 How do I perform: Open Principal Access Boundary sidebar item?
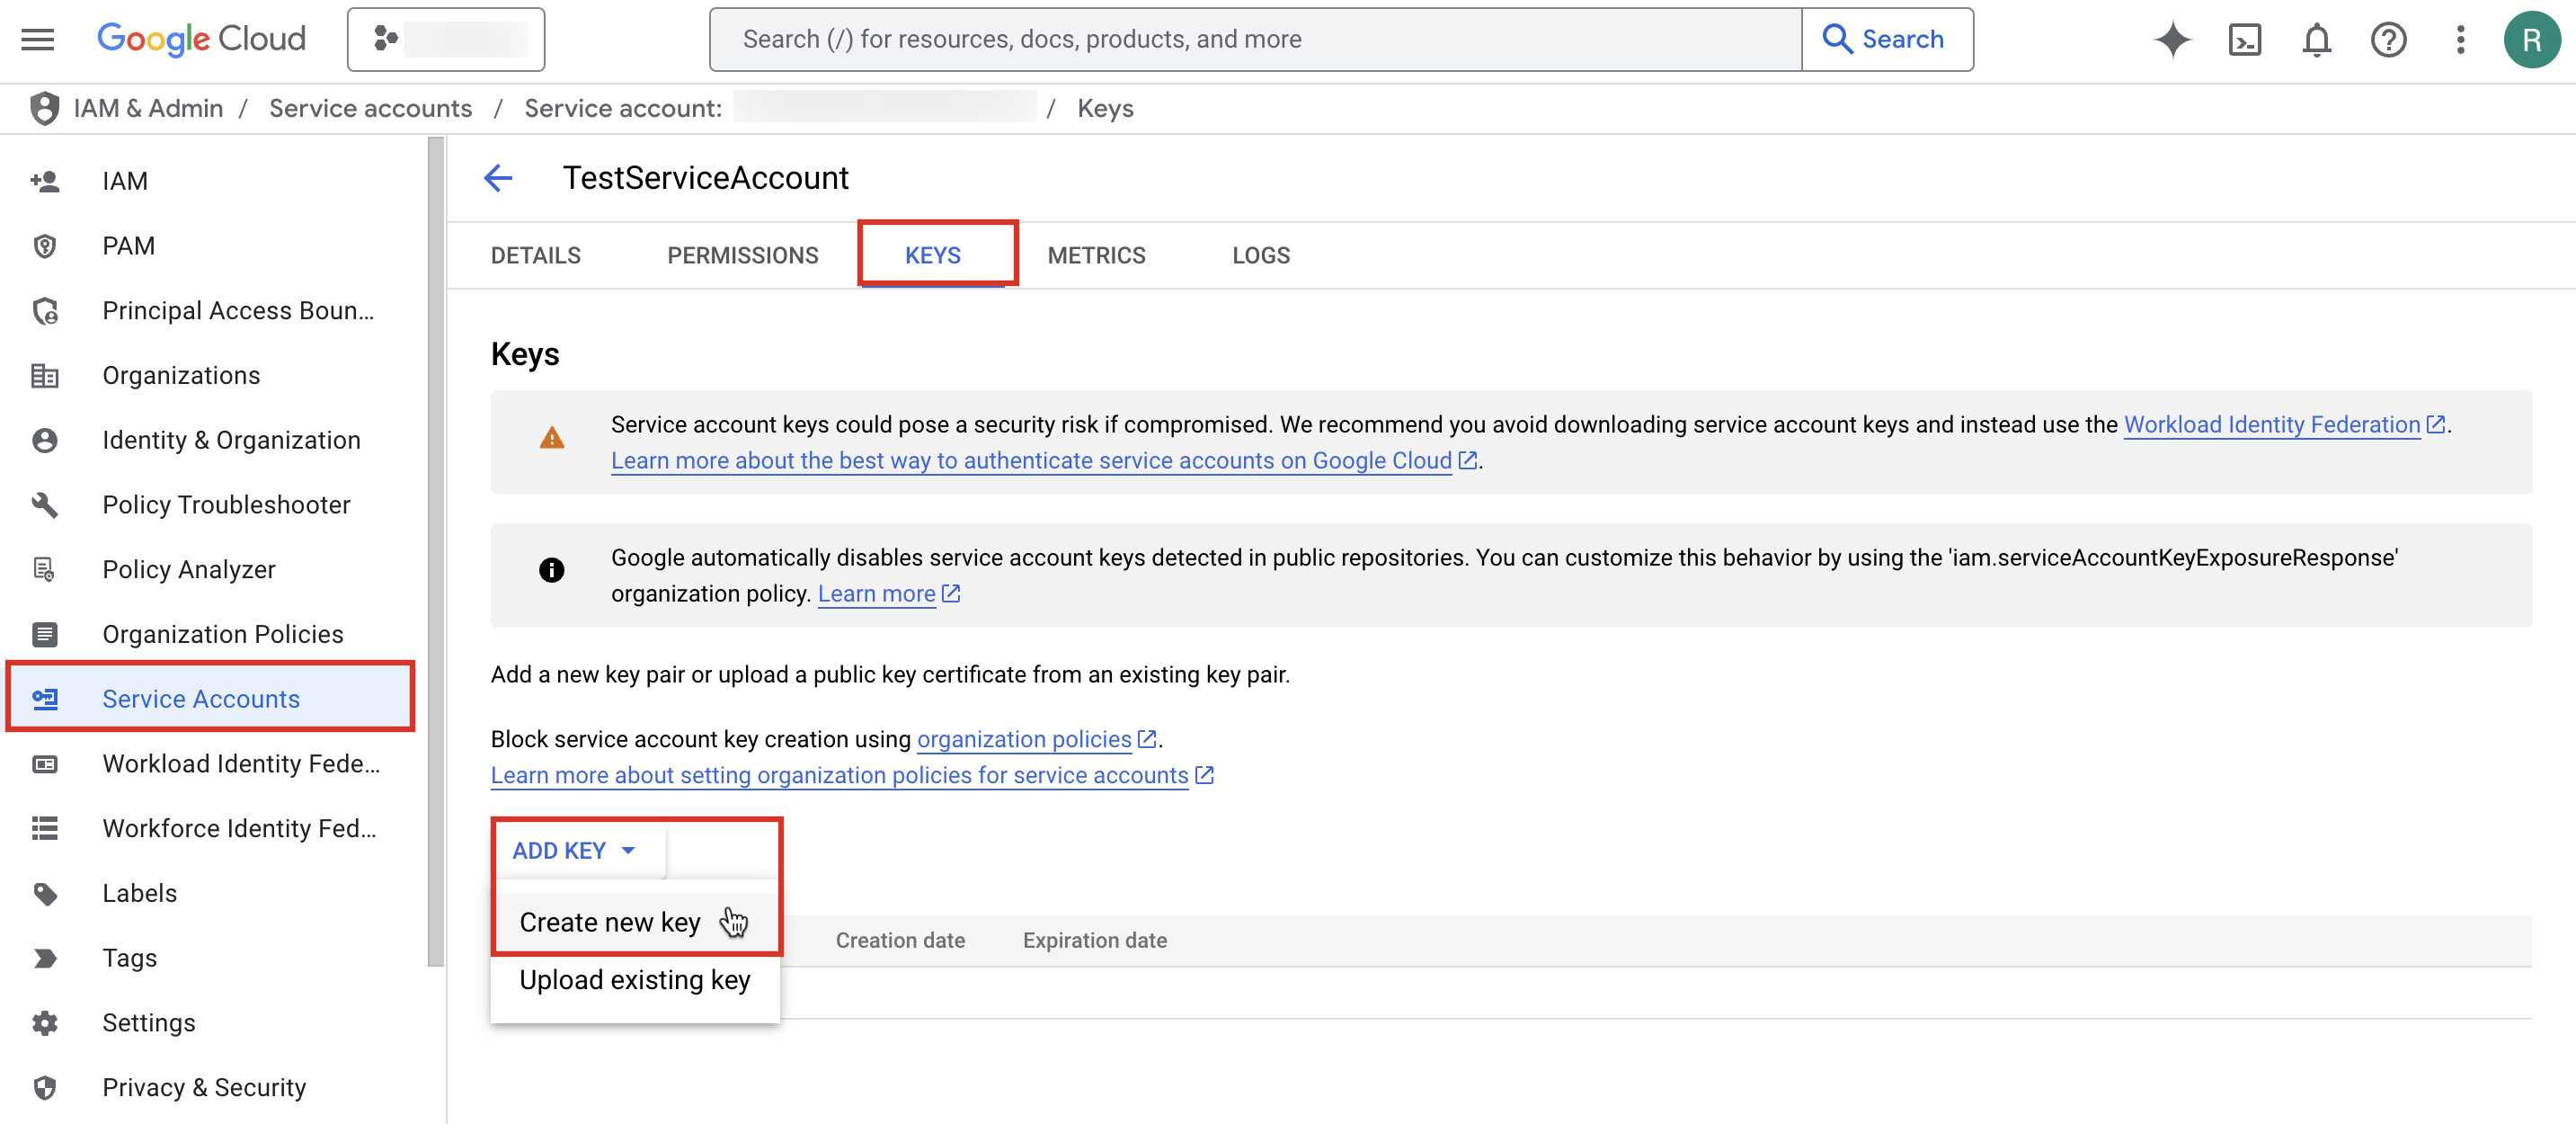point(238,311)
